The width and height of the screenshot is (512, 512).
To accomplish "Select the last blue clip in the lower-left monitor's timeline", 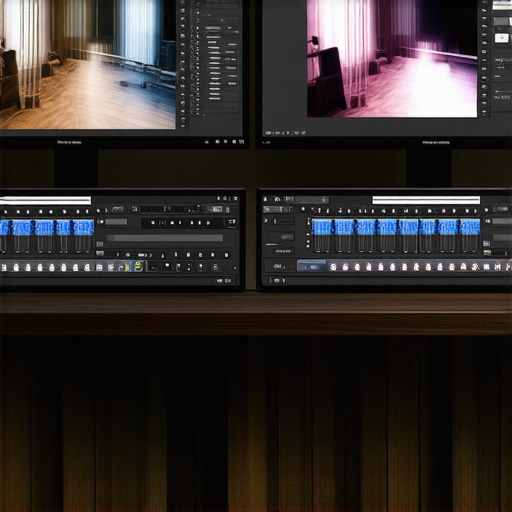I will point(84,227).
